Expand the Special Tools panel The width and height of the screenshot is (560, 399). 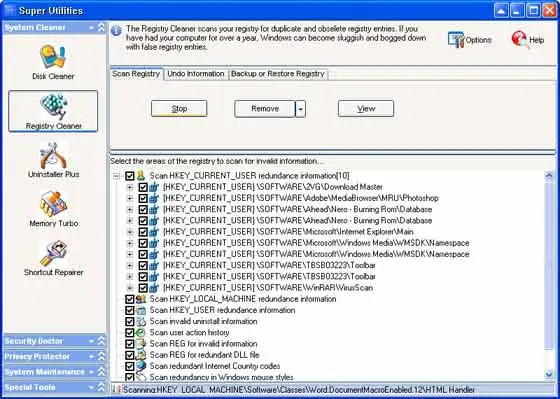click(101, 387)
